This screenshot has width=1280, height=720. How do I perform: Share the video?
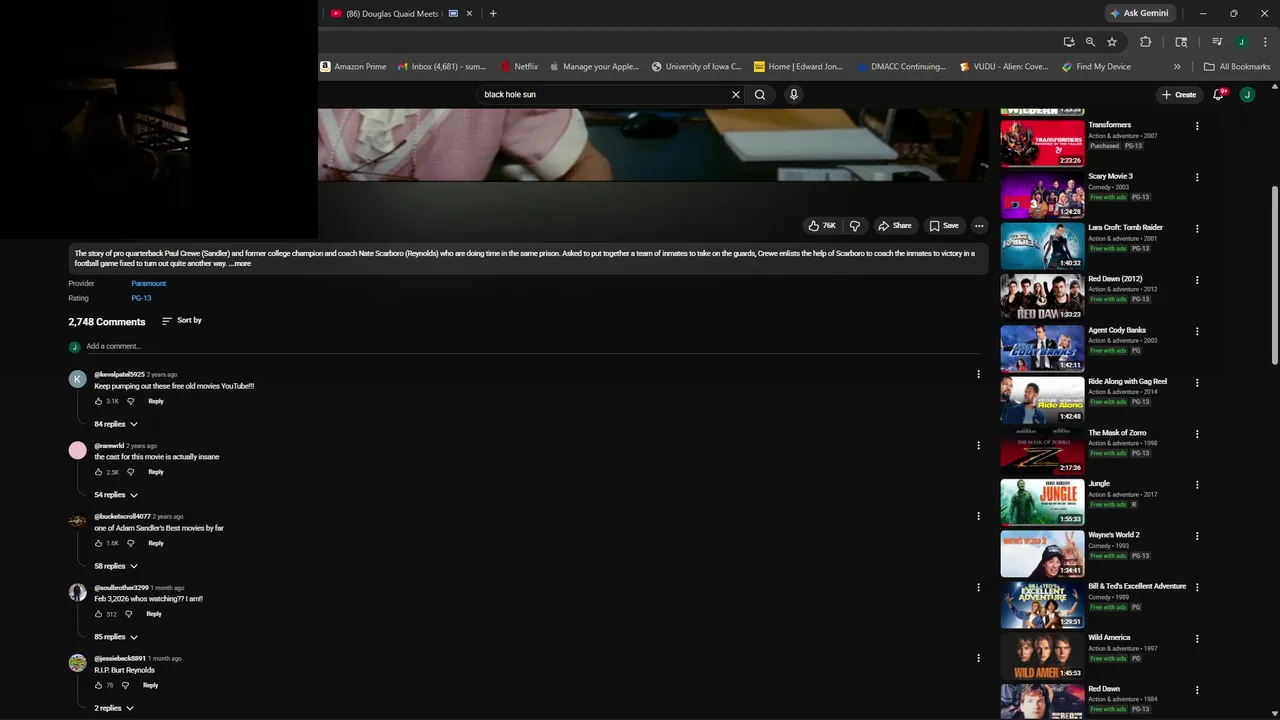pos(894,226)
